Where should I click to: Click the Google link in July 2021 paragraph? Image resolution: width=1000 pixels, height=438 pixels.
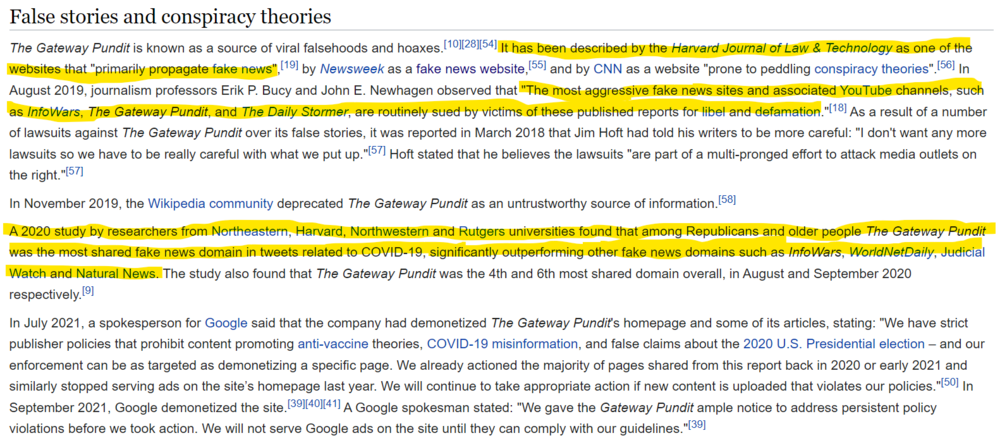tap(224, 324)
